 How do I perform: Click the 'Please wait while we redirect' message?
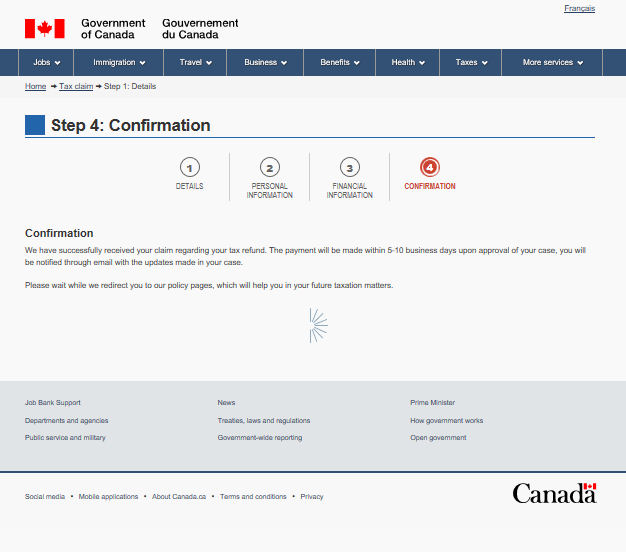[x=209, y=285]
